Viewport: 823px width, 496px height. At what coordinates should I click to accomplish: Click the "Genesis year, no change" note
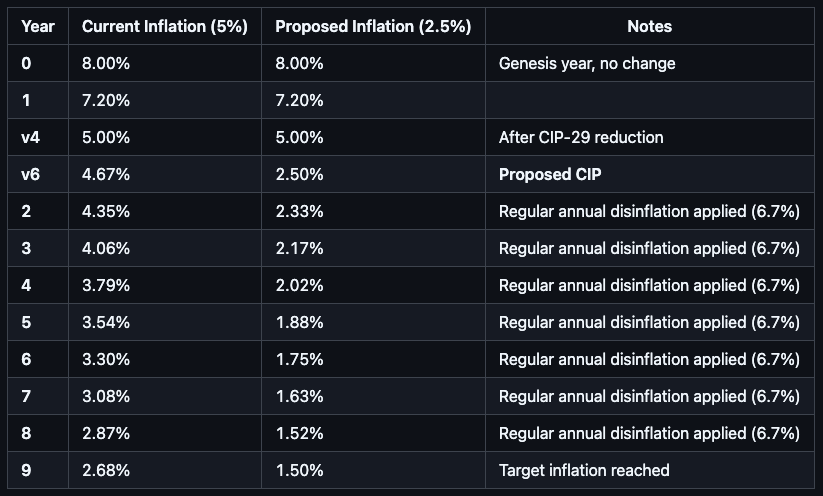[x=587, y=64]
